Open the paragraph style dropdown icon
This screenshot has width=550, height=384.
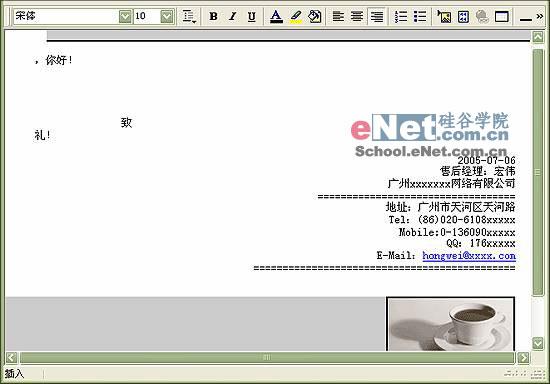click(189, 16)
